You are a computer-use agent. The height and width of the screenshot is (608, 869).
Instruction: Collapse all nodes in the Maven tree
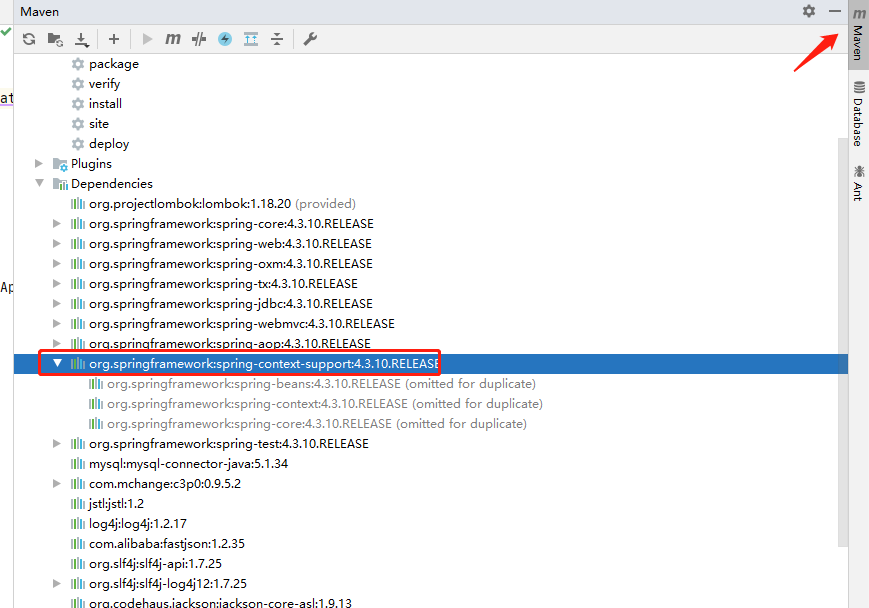coord(277,39)
